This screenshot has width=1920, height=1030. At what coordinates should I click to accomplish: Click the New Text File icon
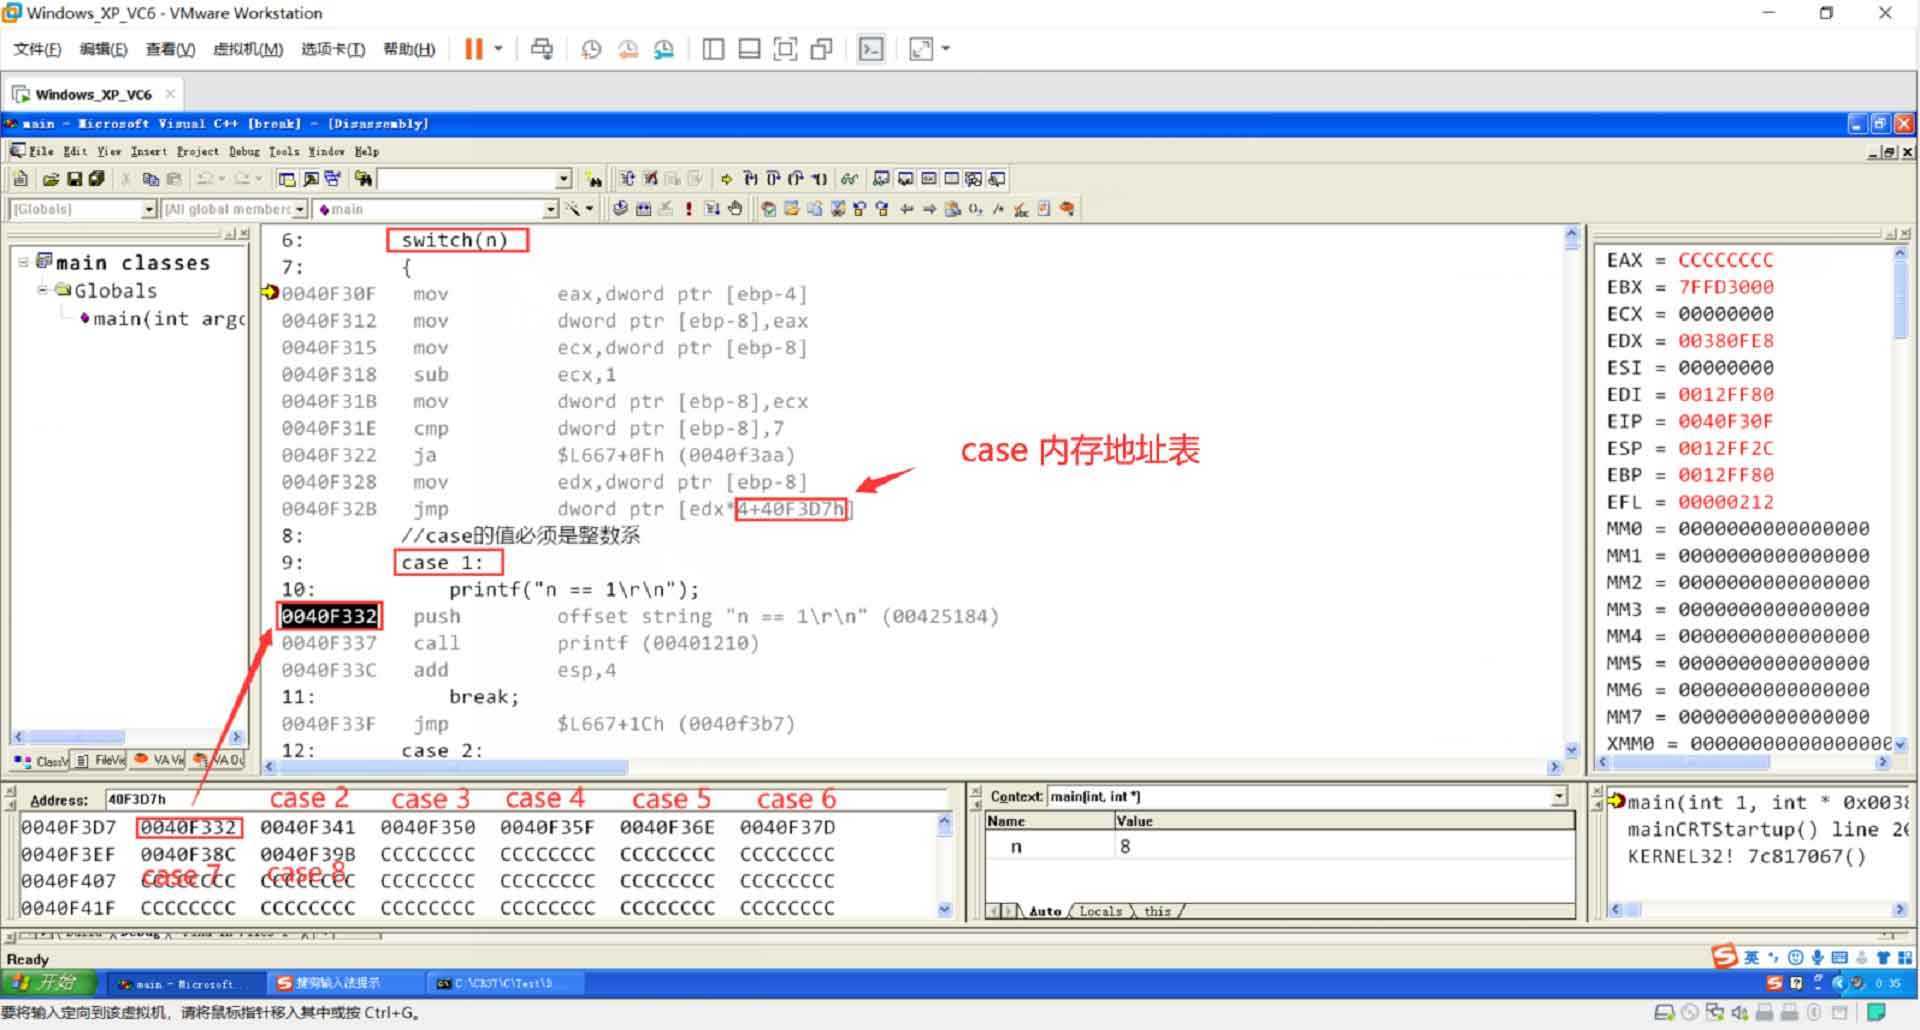pyautogui.click(x=21, y=179)
